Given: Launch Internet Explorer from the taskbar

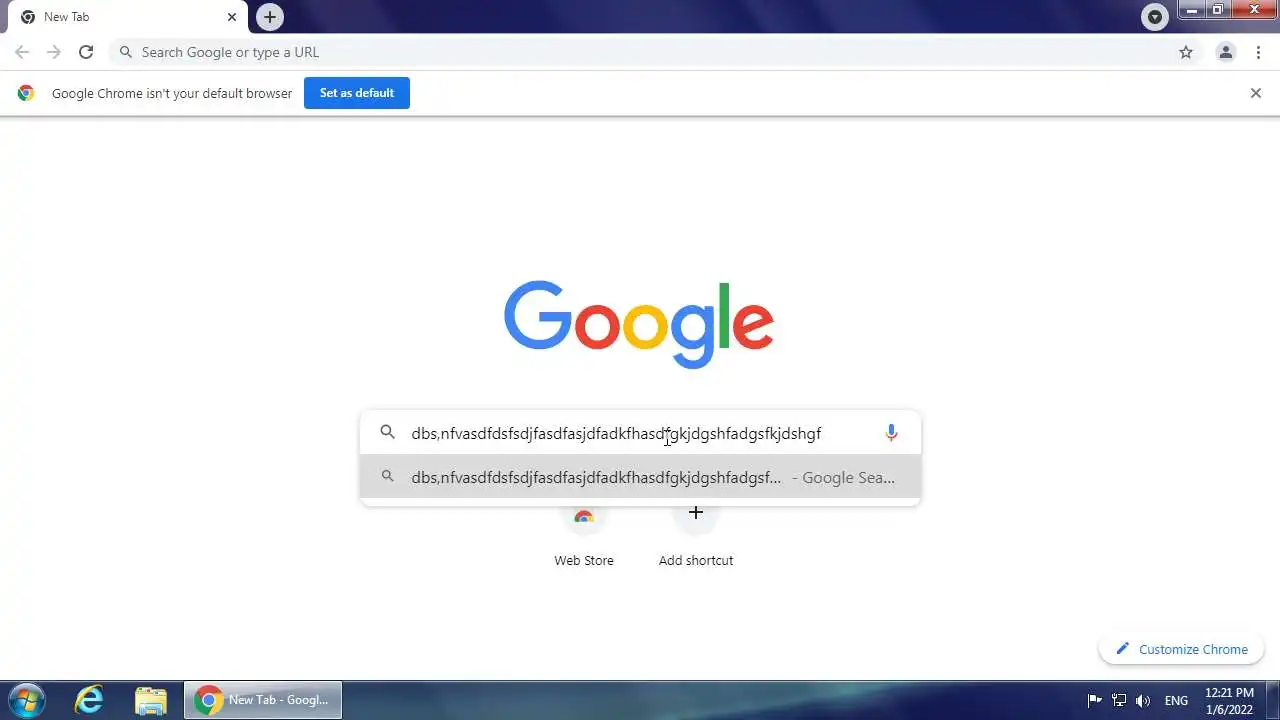Looking at the screenshot, I should click(x=89, y=700).
